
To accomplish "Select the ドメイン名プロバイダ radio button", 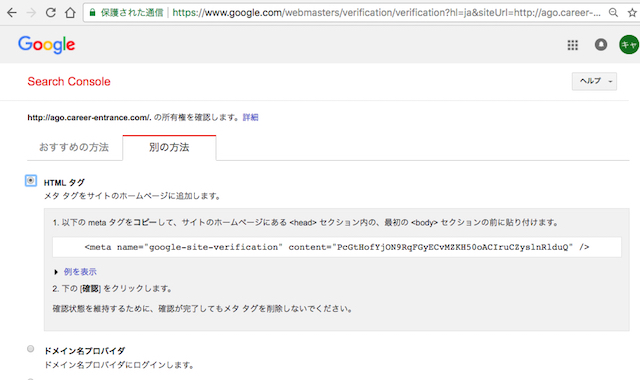I will 31,349.
